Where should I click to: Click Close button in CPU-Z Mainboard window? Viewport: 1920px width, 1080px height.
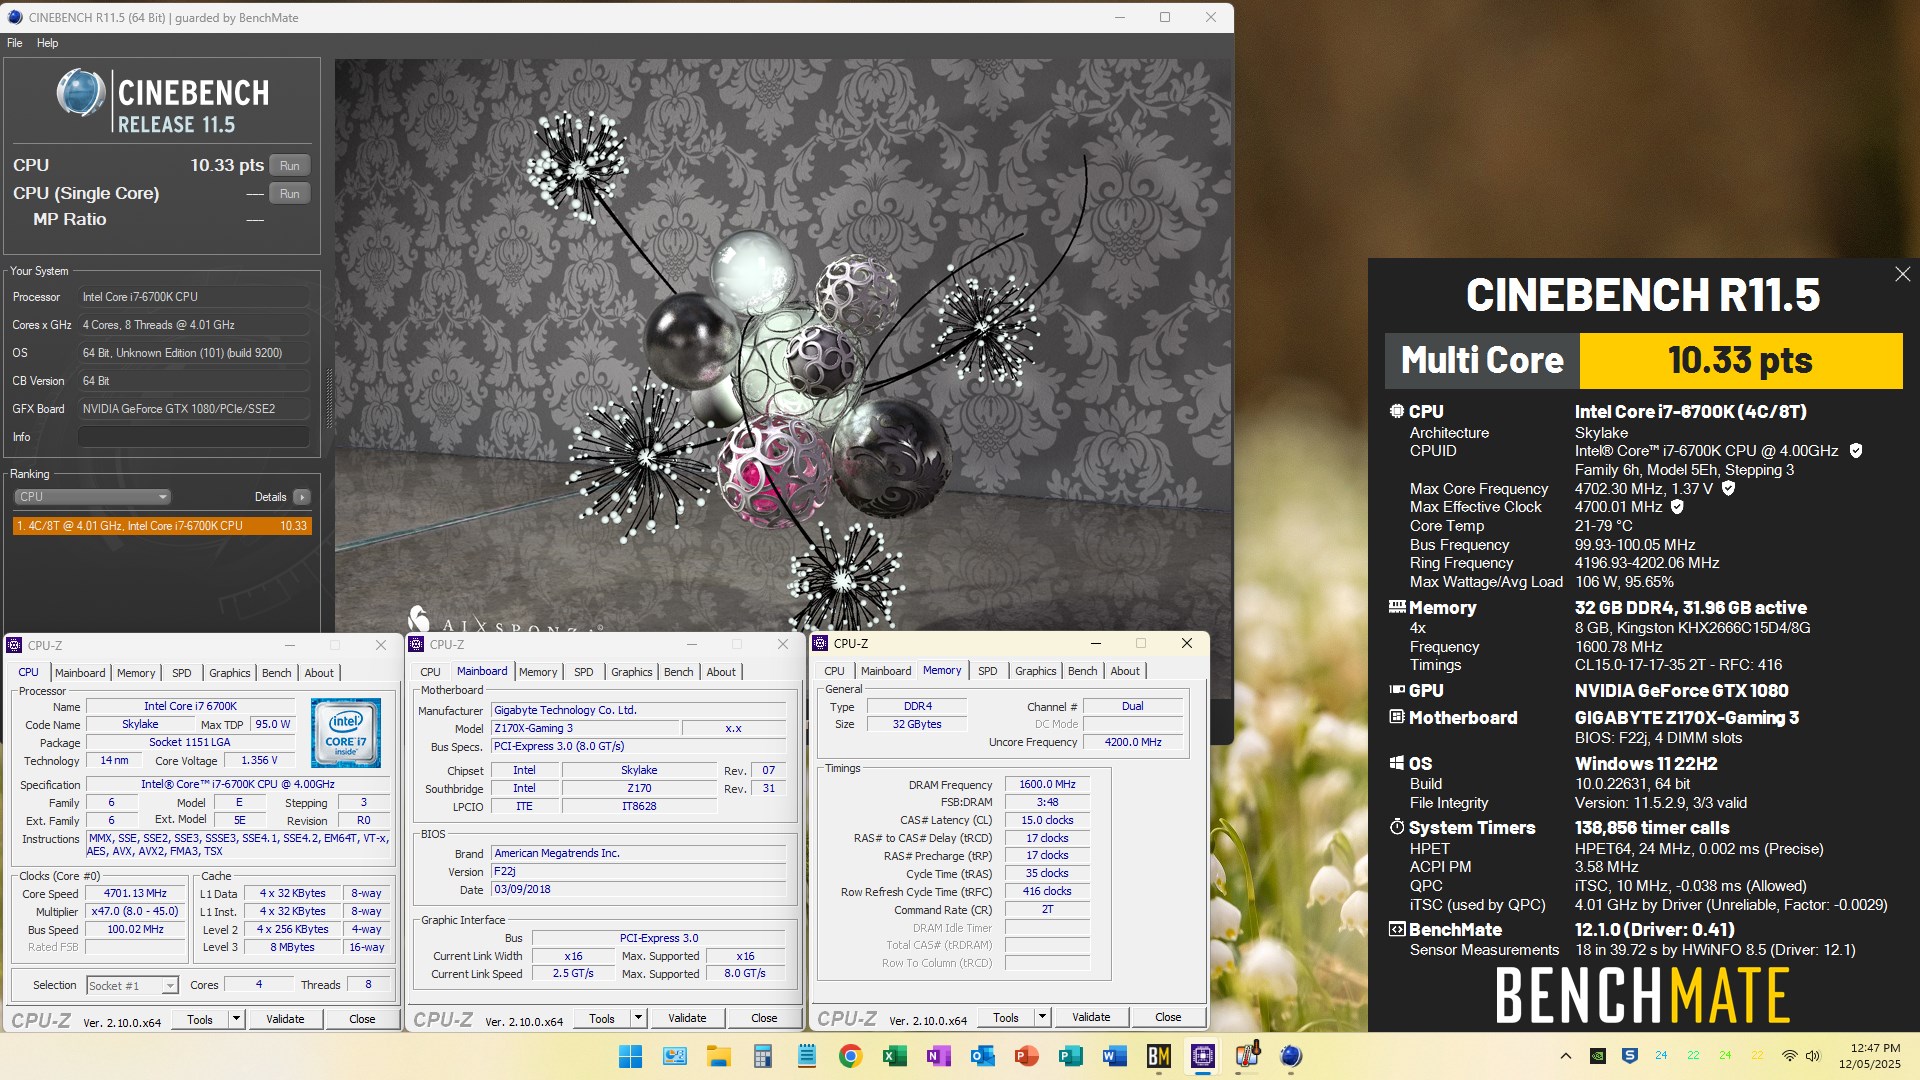(764, 1018)
